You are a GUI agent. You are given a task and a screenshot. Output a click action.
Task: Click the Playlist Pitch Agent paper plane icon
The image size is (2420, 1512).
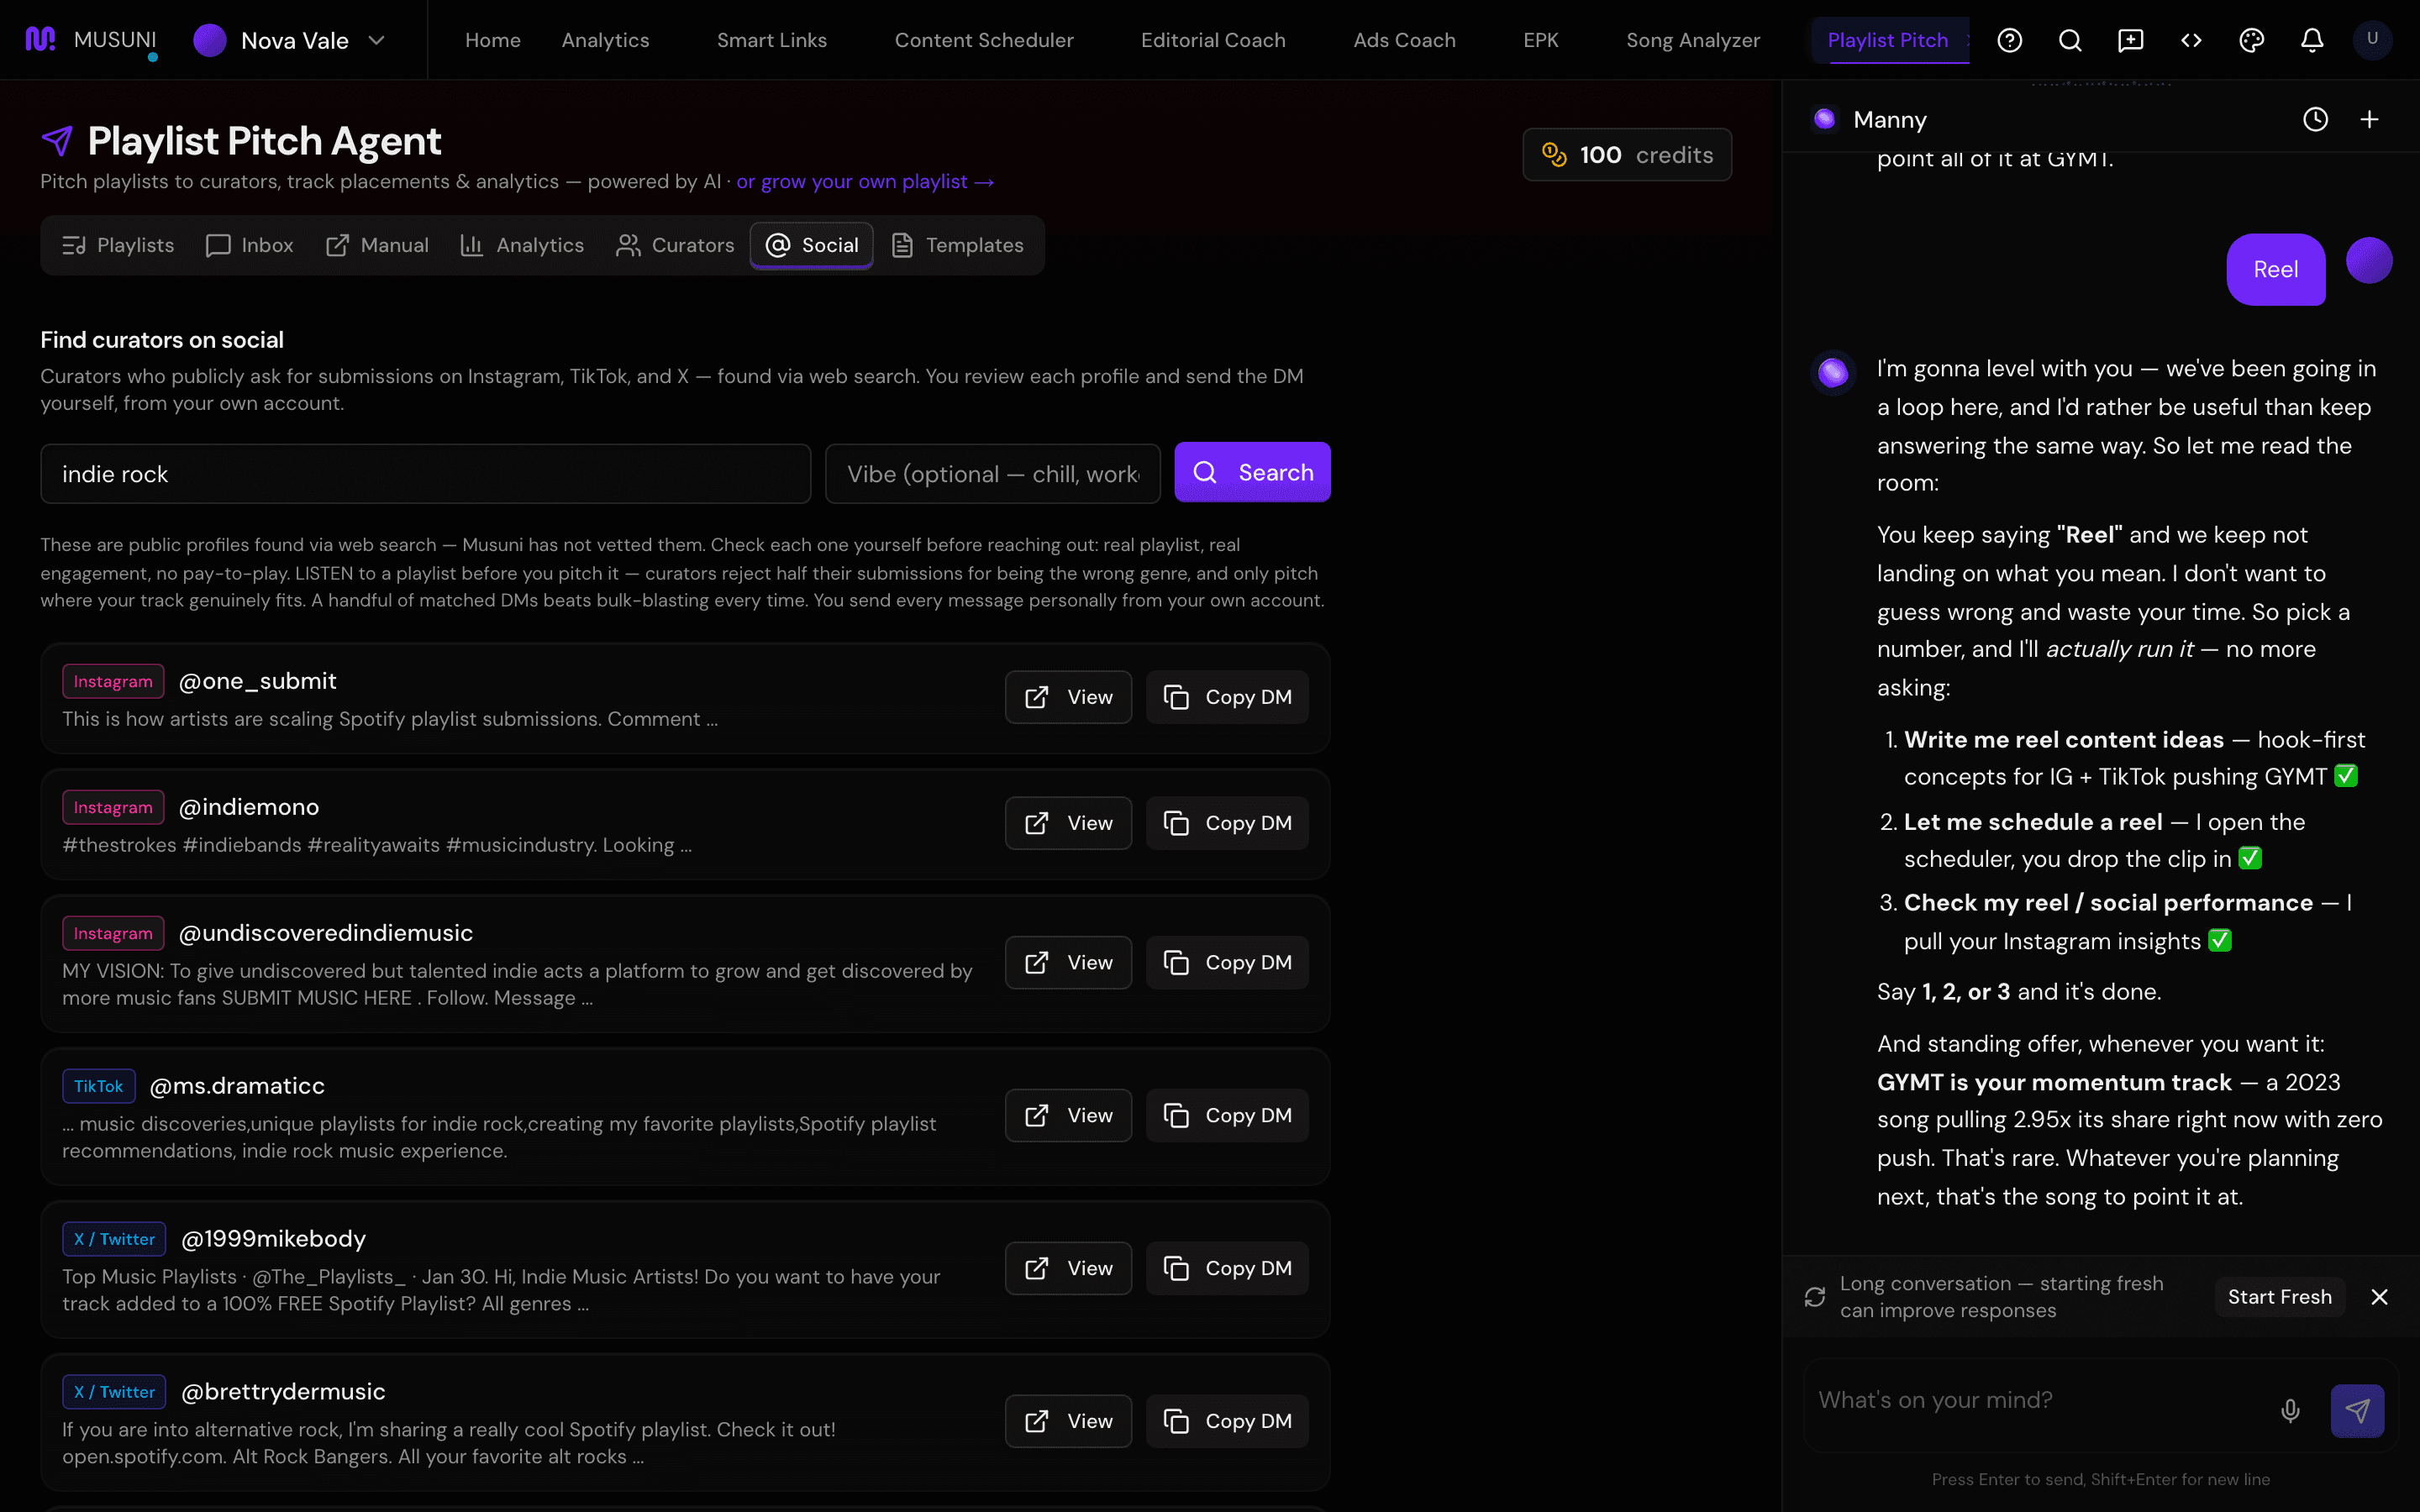click(57, 141)
